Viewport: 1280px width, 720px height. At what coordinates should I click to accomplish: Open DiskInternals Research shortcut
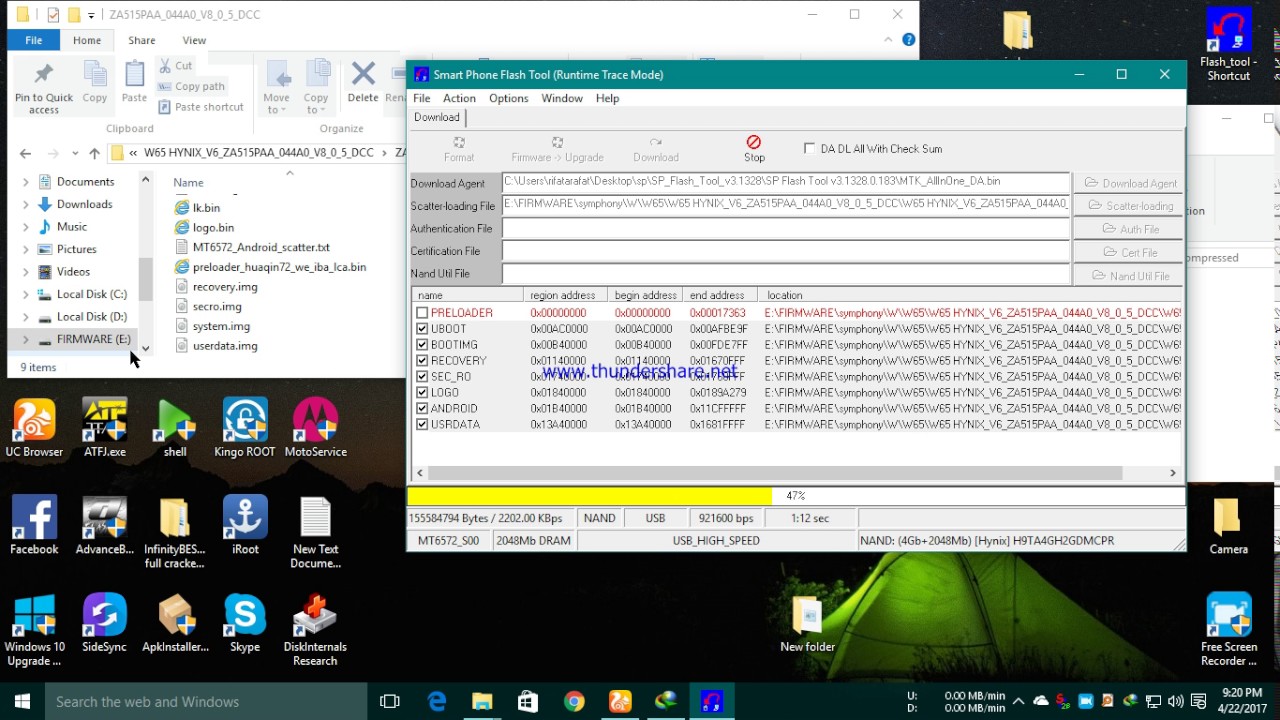tap(315, 630)
